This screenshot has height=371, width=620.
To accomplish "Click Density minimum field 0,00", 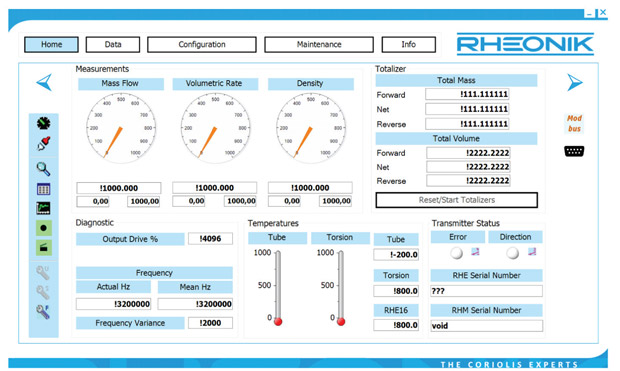I will click(285, 201).
